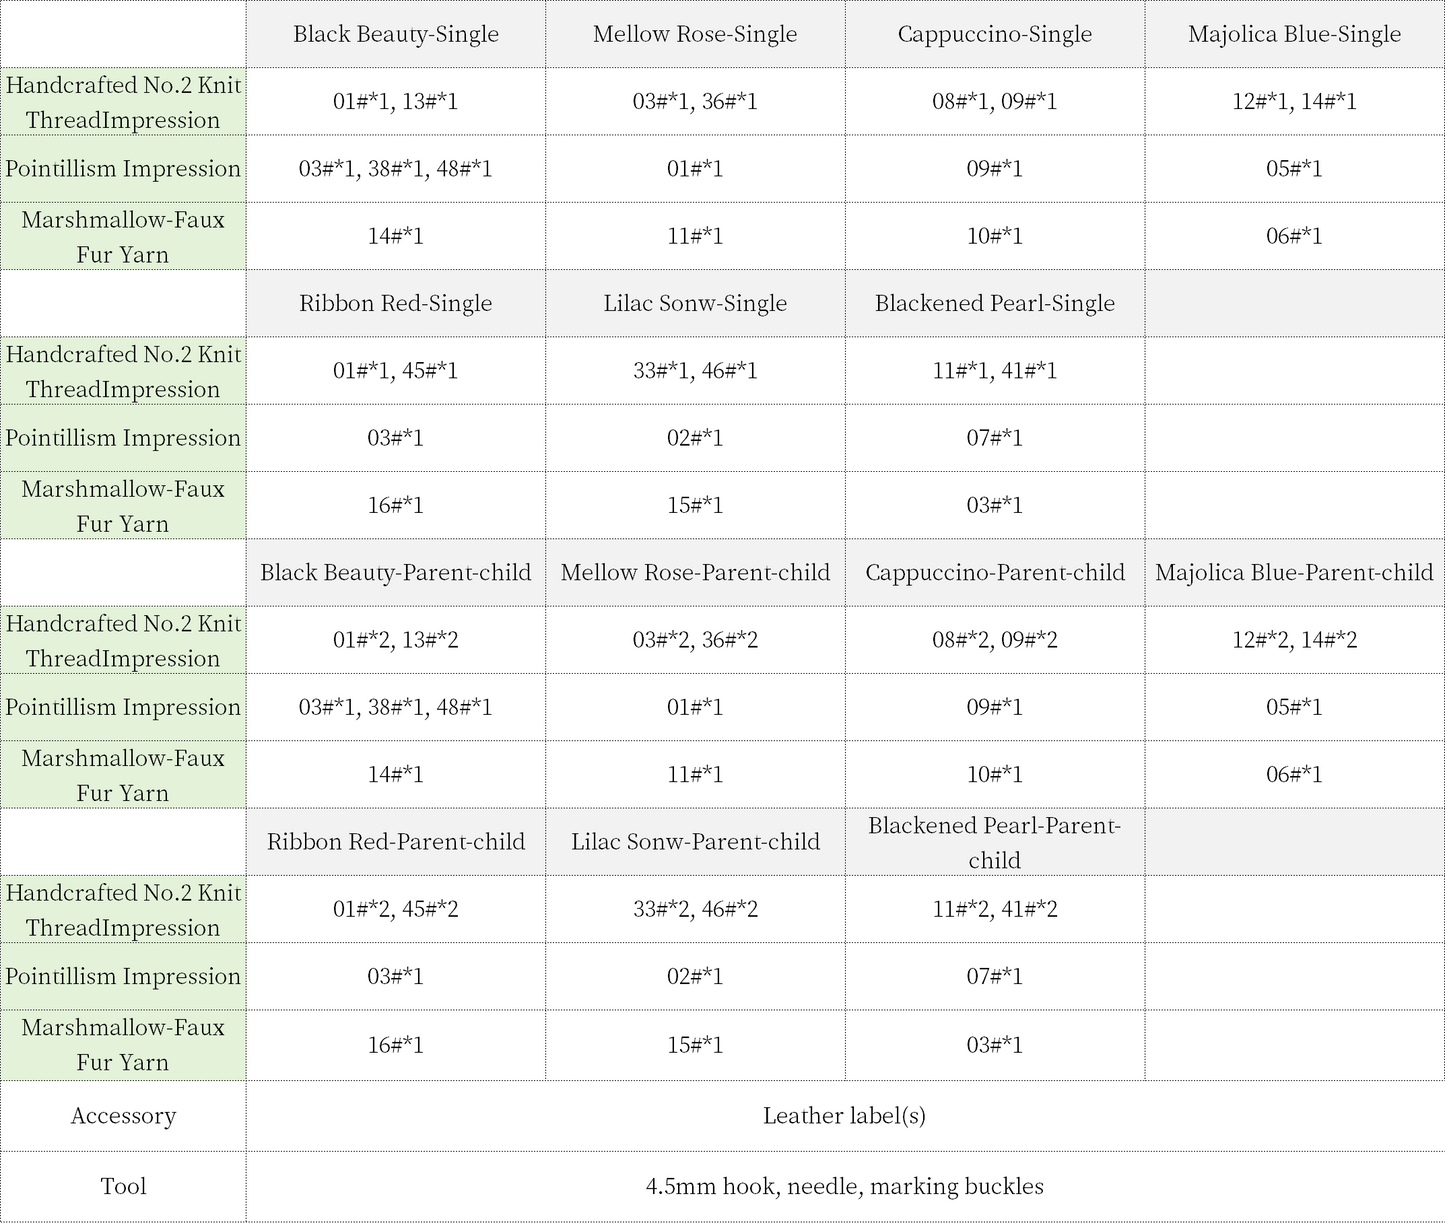Click the Accessory row label
The height and width of the screenshot is (1223, 1445).
(x=123, y=1116)
